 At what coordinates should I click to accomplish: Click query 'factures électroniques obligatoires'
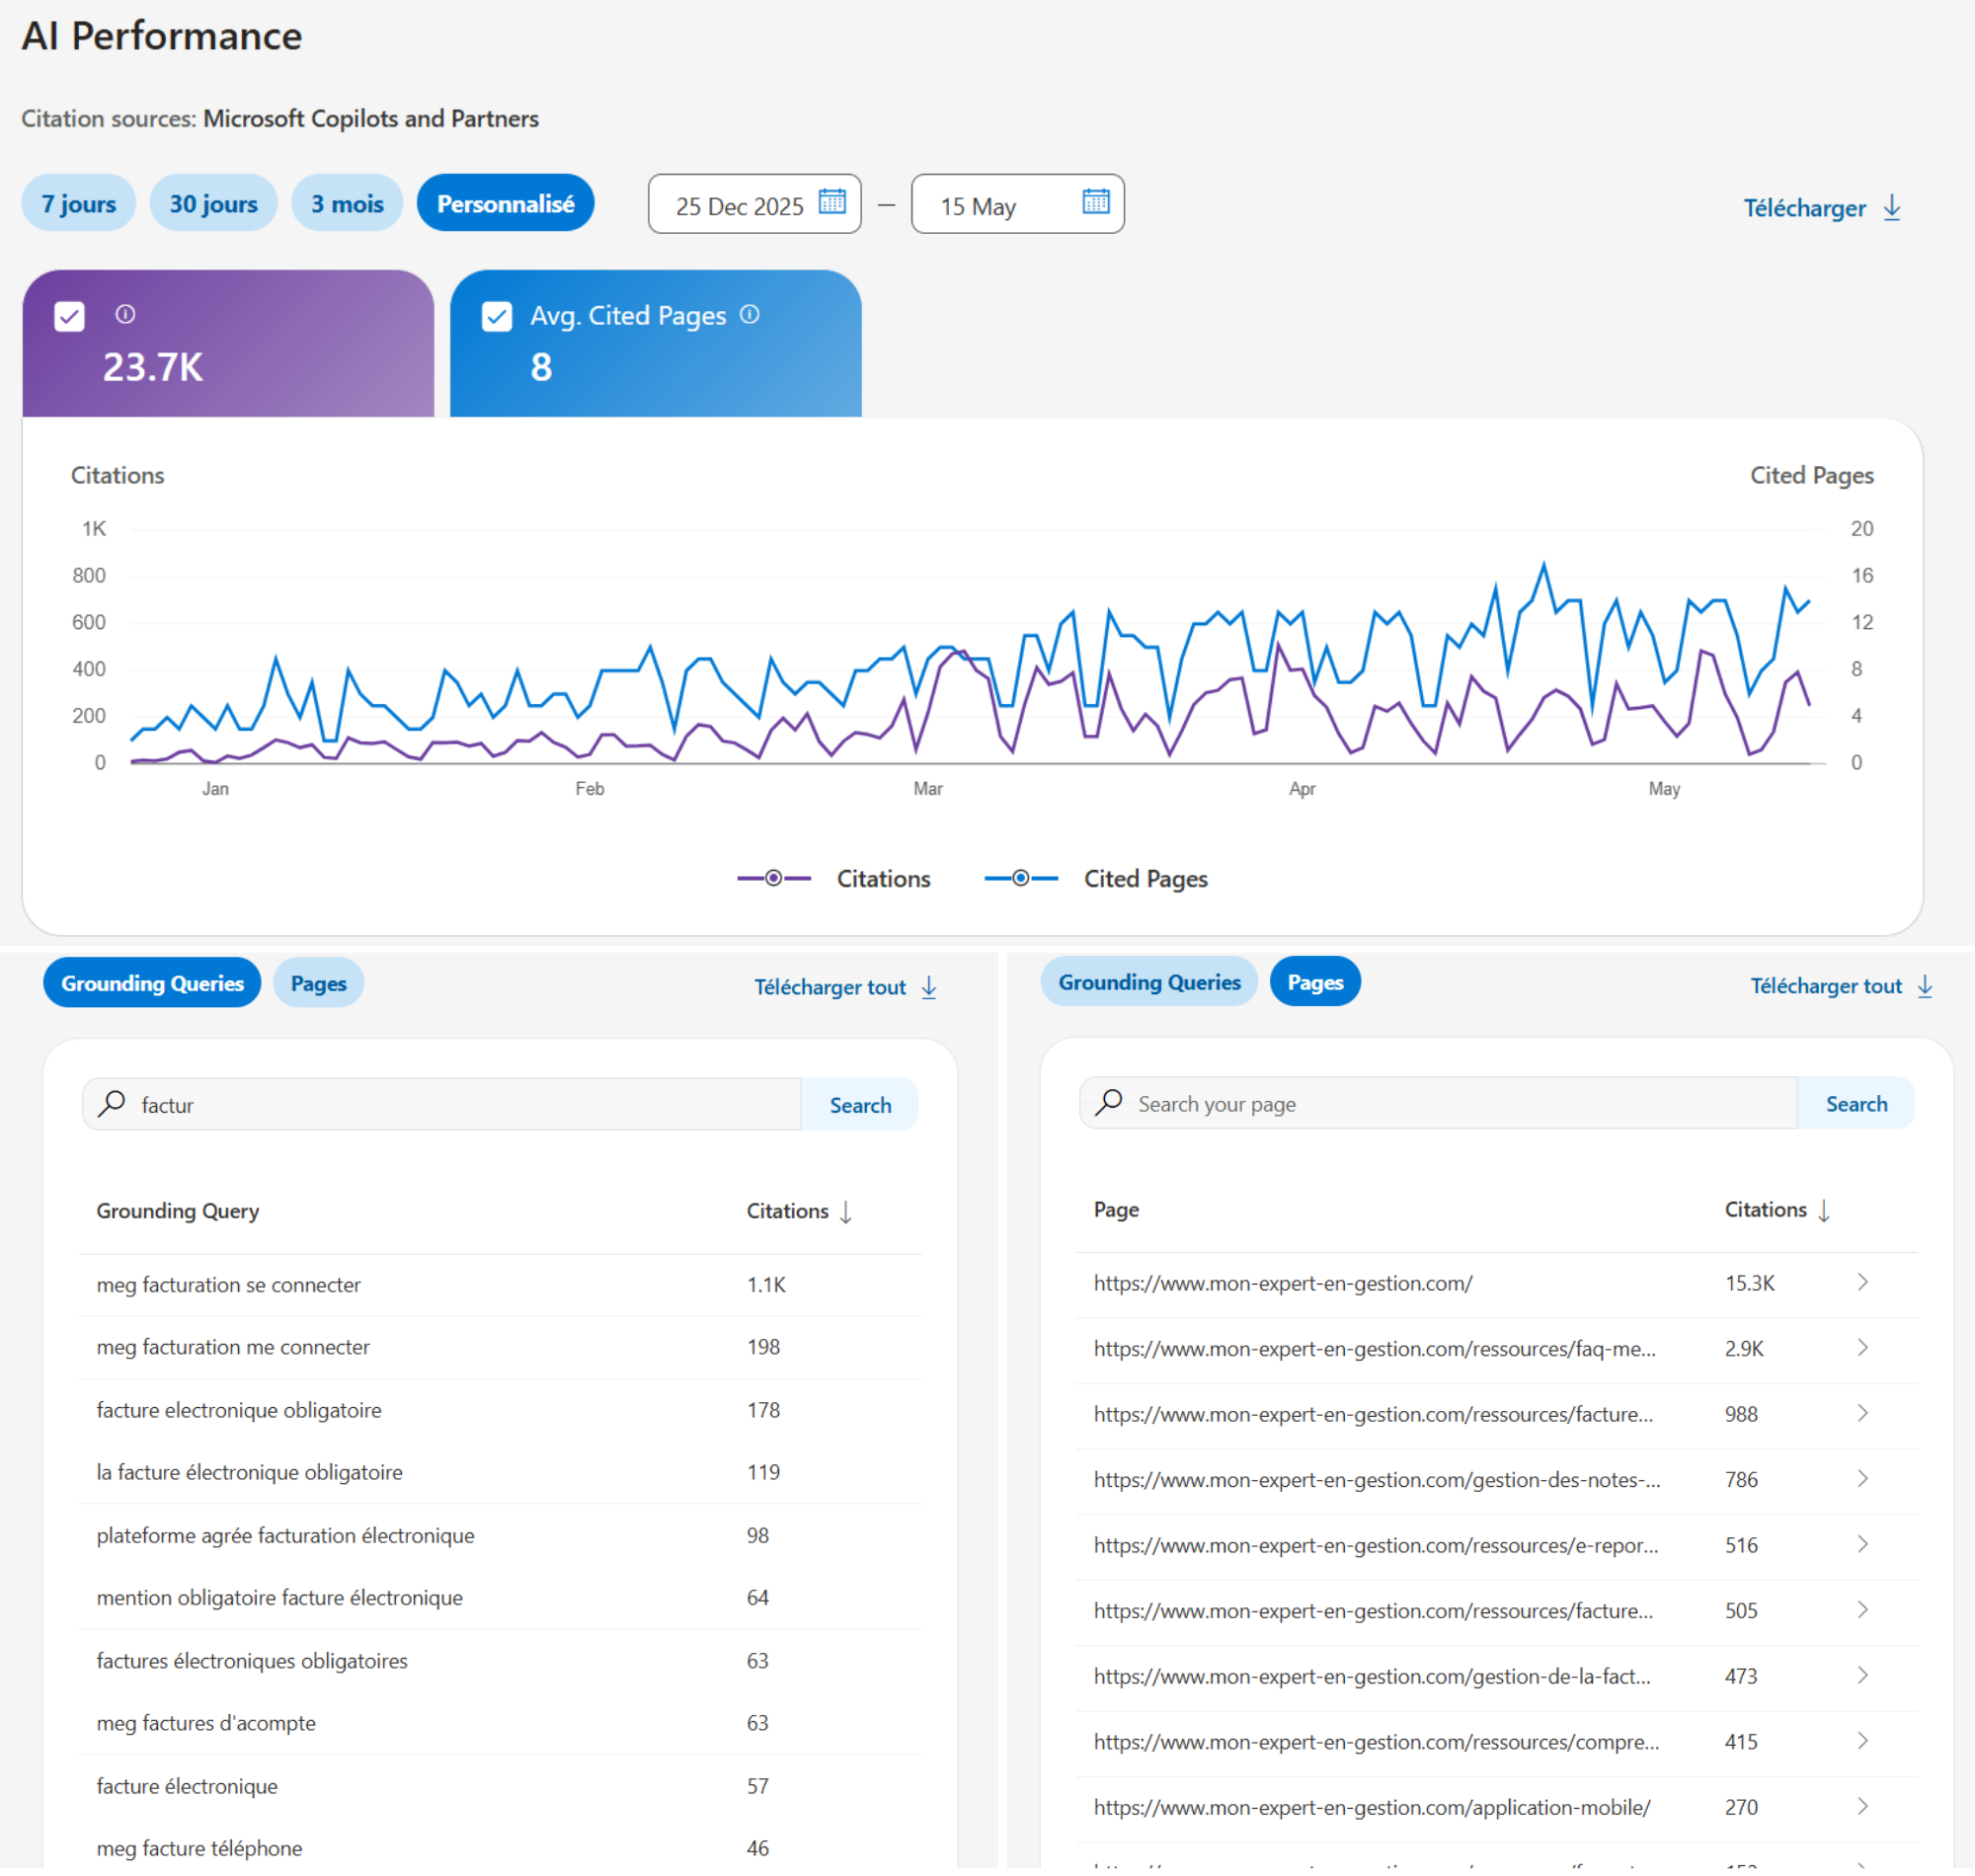[252, 1661]
